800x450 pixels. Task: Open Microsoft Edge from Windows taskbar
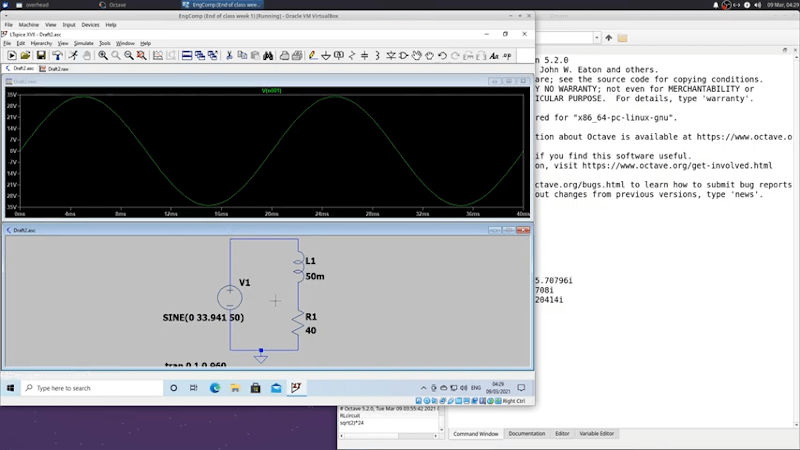215,388
